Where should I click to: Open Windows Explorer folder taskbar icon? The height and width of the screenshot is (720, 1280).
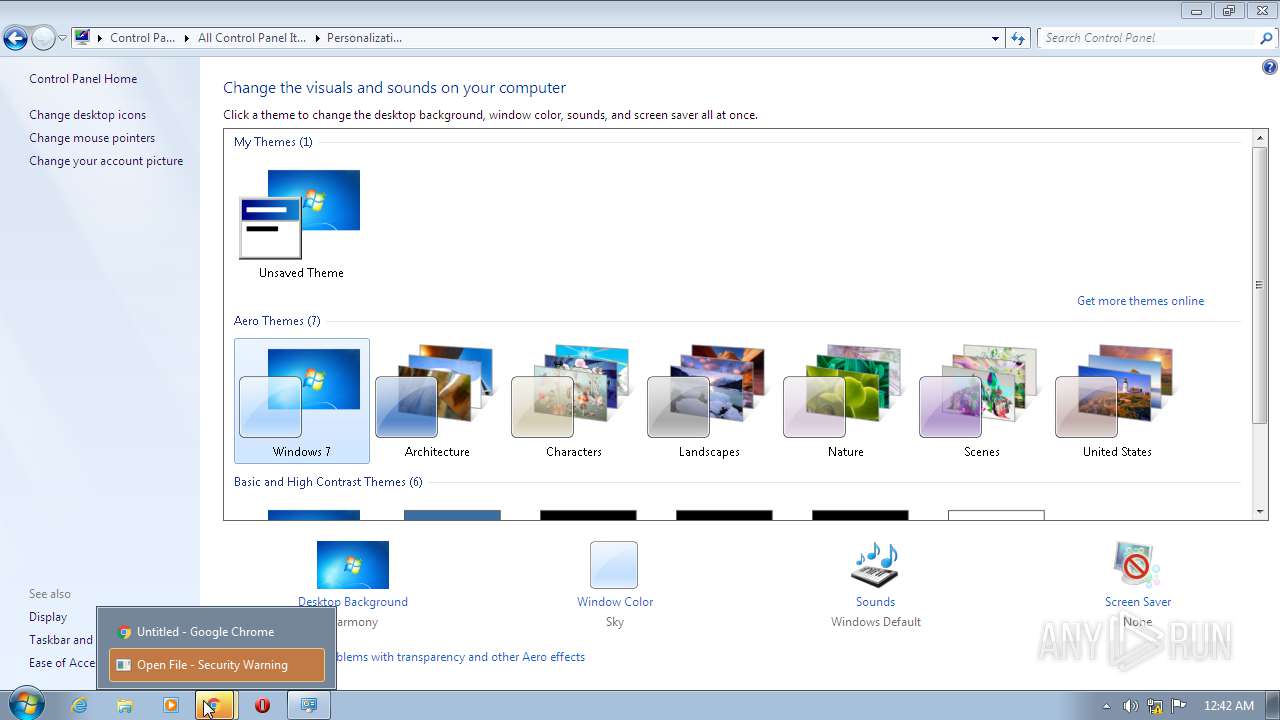[125, 705]
